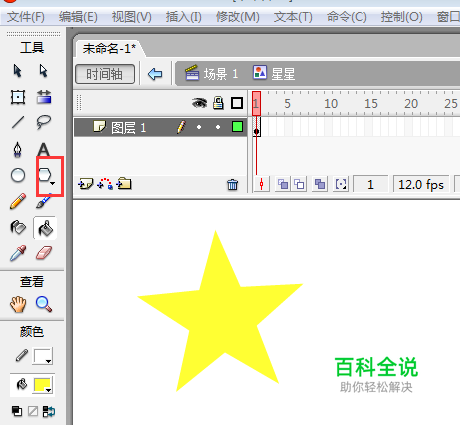Image resolution: width=460 pixels, height=425 pixels.
Task: Select the 图层 1 layer row
Action: (x=160, y=127)
